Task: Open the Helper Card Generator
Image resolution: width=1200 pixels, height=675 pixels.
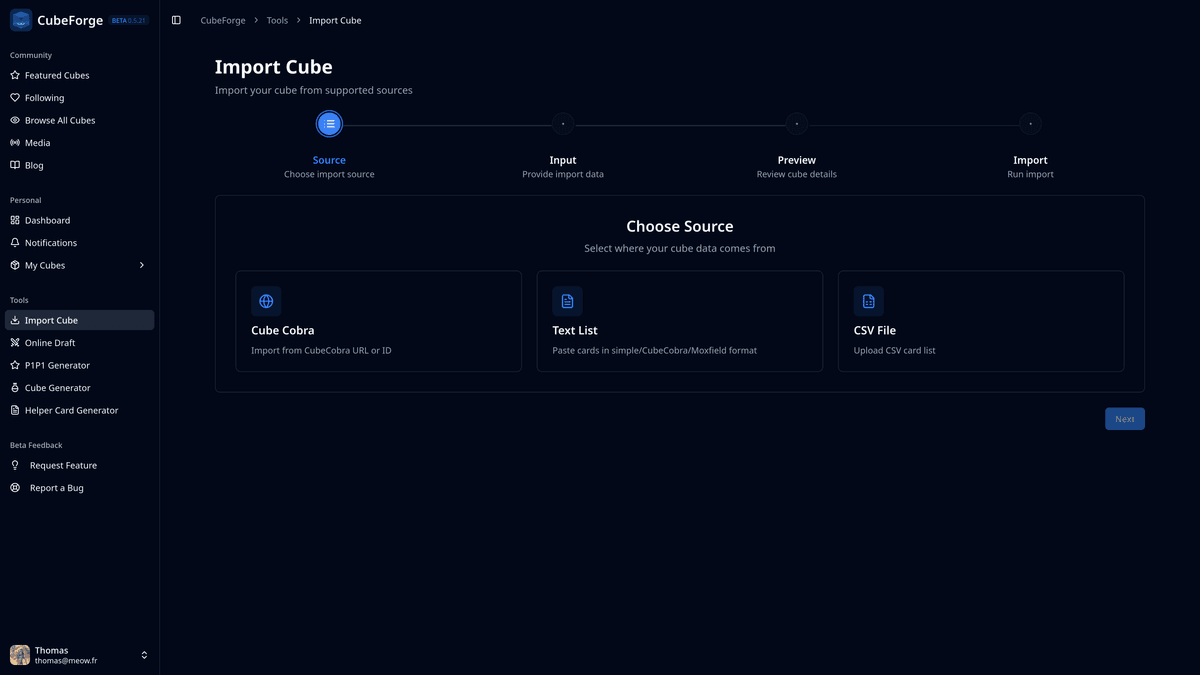Action: [73, 410]
